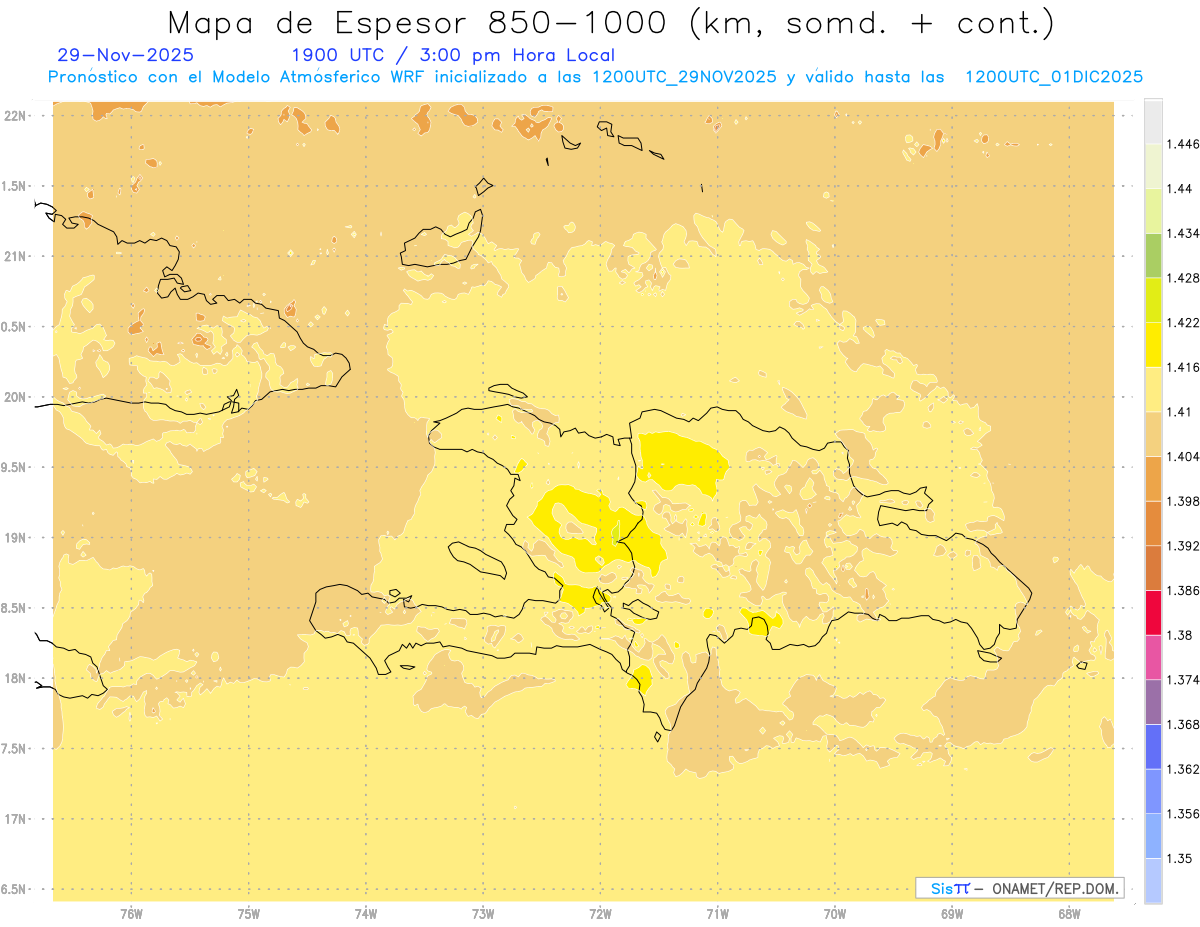This screenshot has width=1200, height=927.
Task: Click the legend value '1.428'
Action: point(1183,278)
